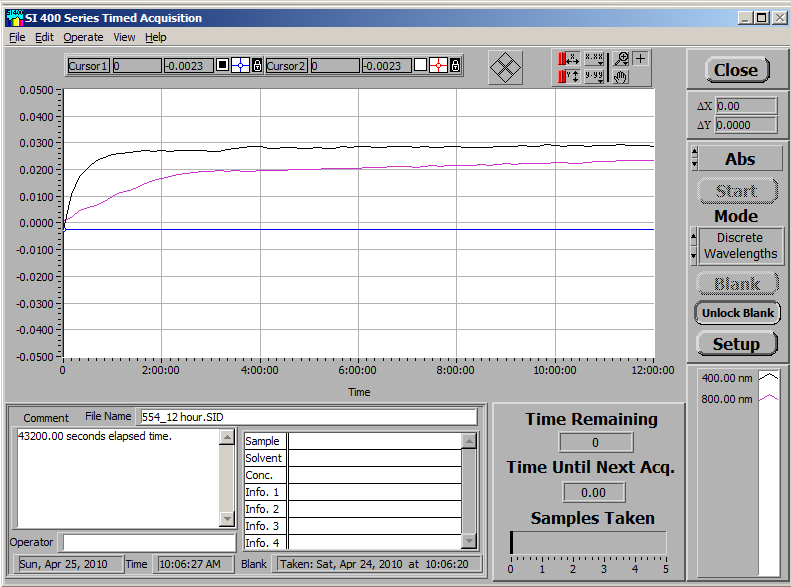Open Cursor1 crosshair style menu
This screenshot has height=587, width=791.
tap(240, 66)
